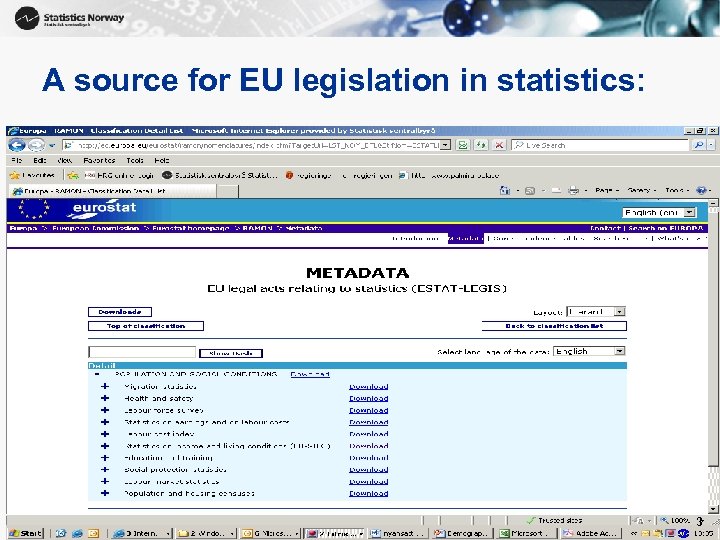
Task: Click the Refresh page icon
Action: (481, 145)
